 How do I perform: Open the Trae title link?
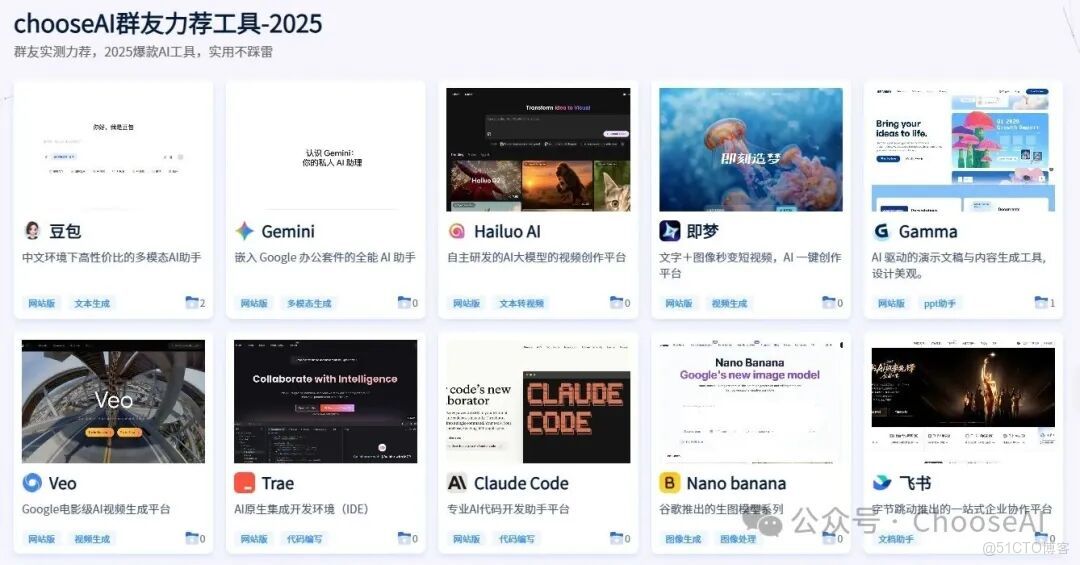[x=278, y=484]
